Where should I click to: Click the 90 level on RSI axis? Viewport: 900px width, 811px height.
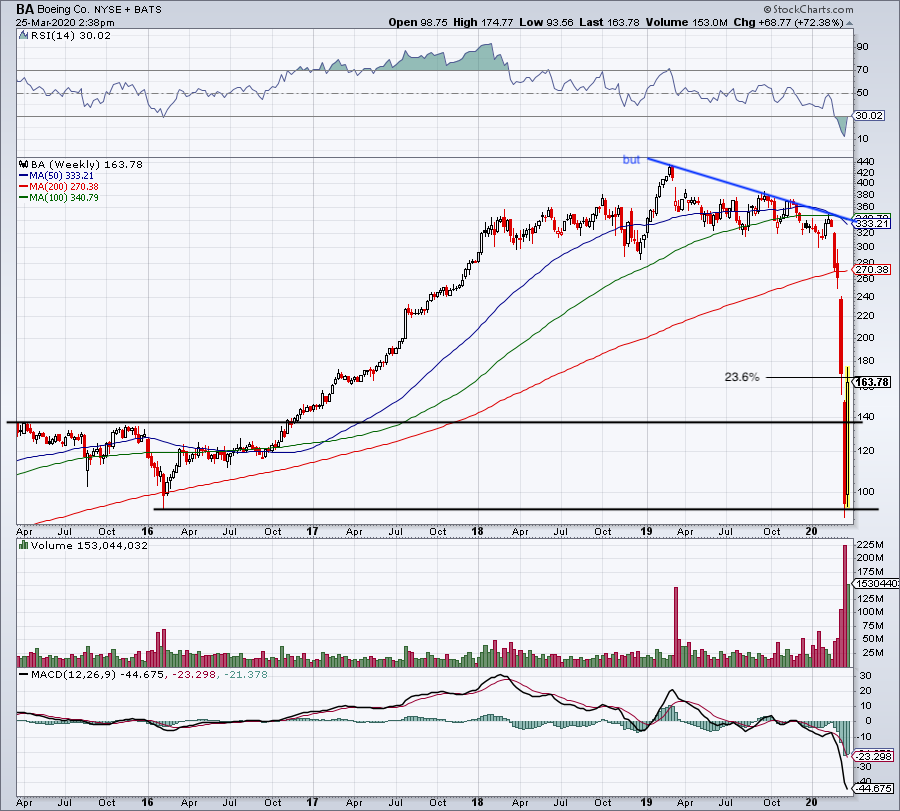(x=862, y=47)
